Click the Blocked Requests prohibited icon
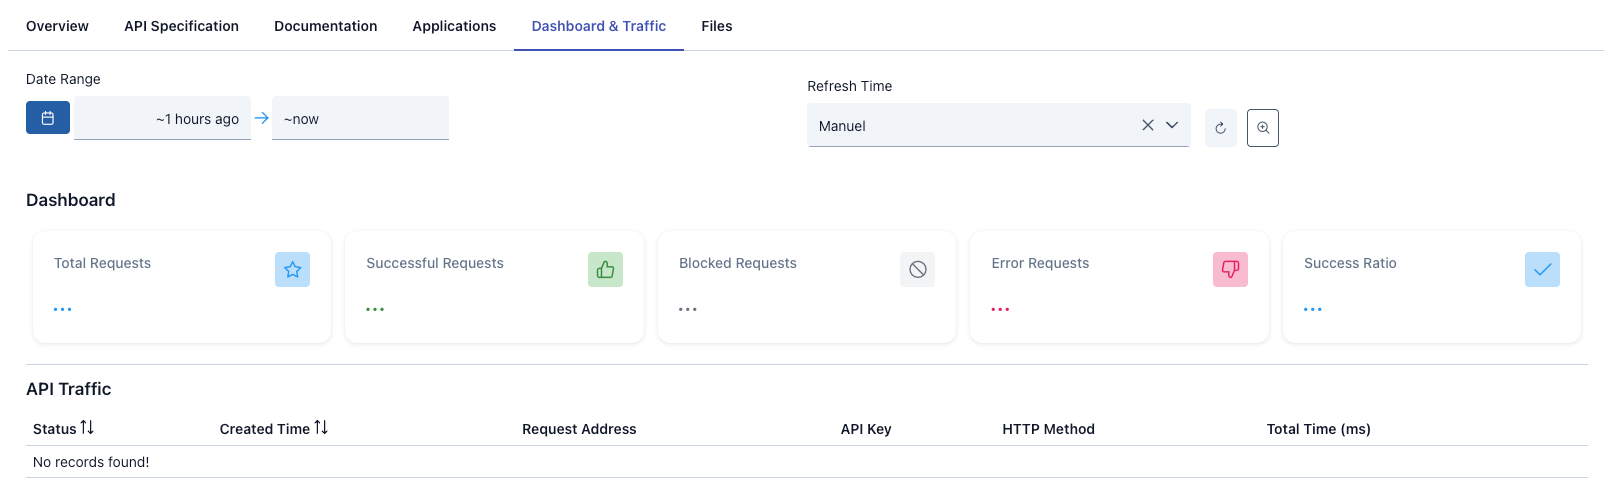 [917, 269]
